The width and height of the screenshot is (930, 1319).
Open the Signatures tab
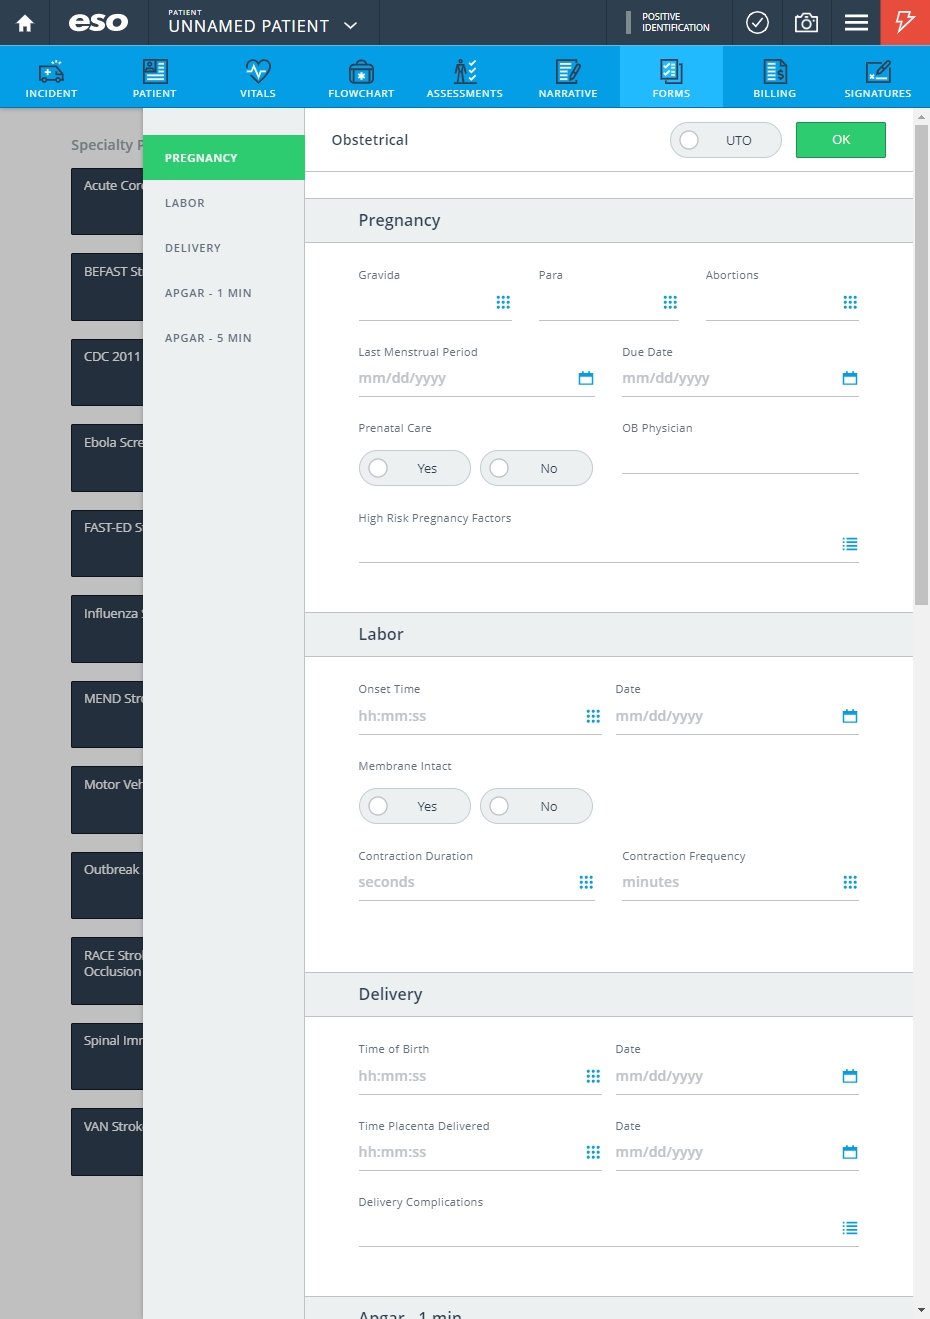(x=878, y=77)
